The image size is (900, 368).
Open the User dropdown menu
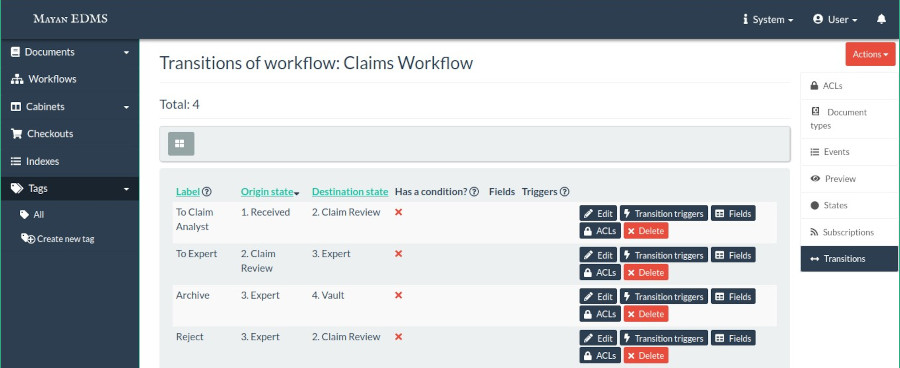(835, 20)
